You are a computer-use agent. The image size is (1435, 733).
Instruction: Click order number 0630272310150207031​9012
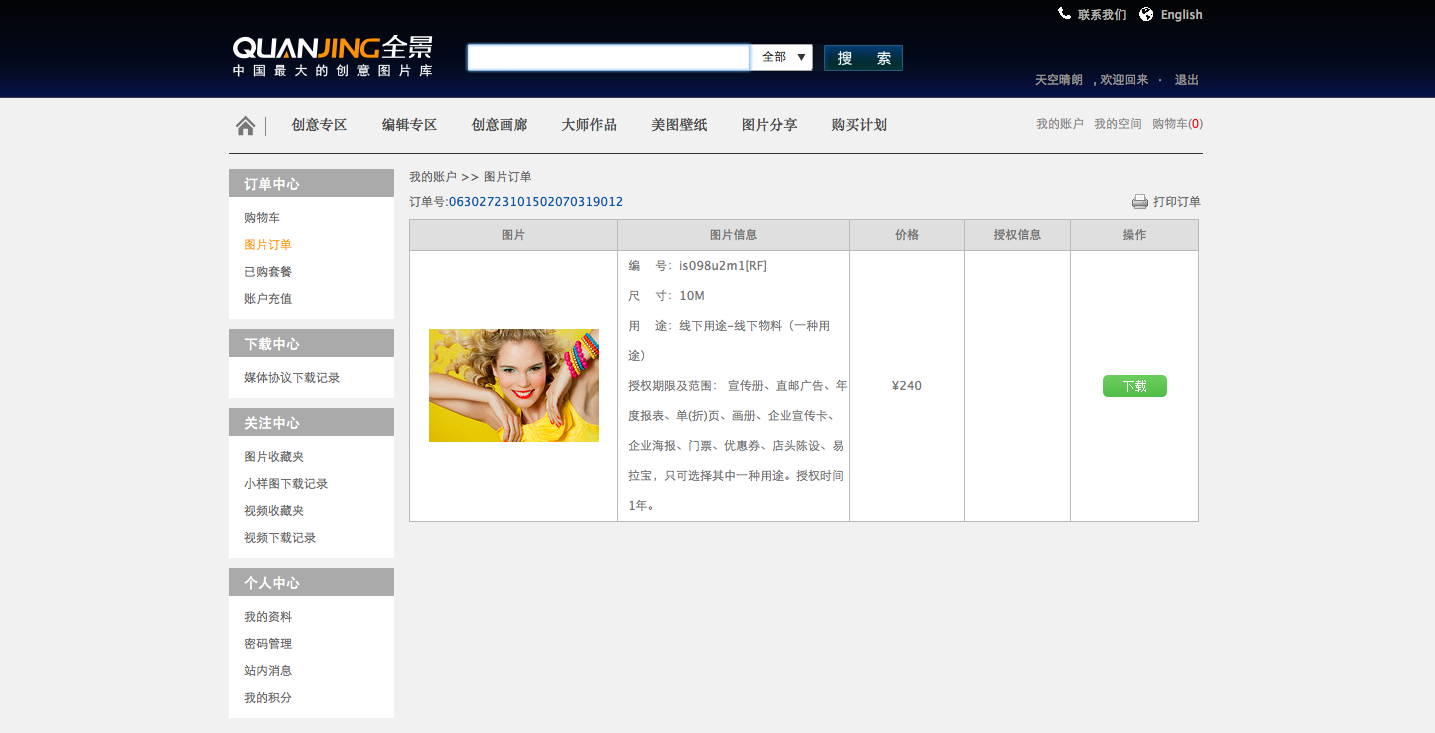point(536,202)
